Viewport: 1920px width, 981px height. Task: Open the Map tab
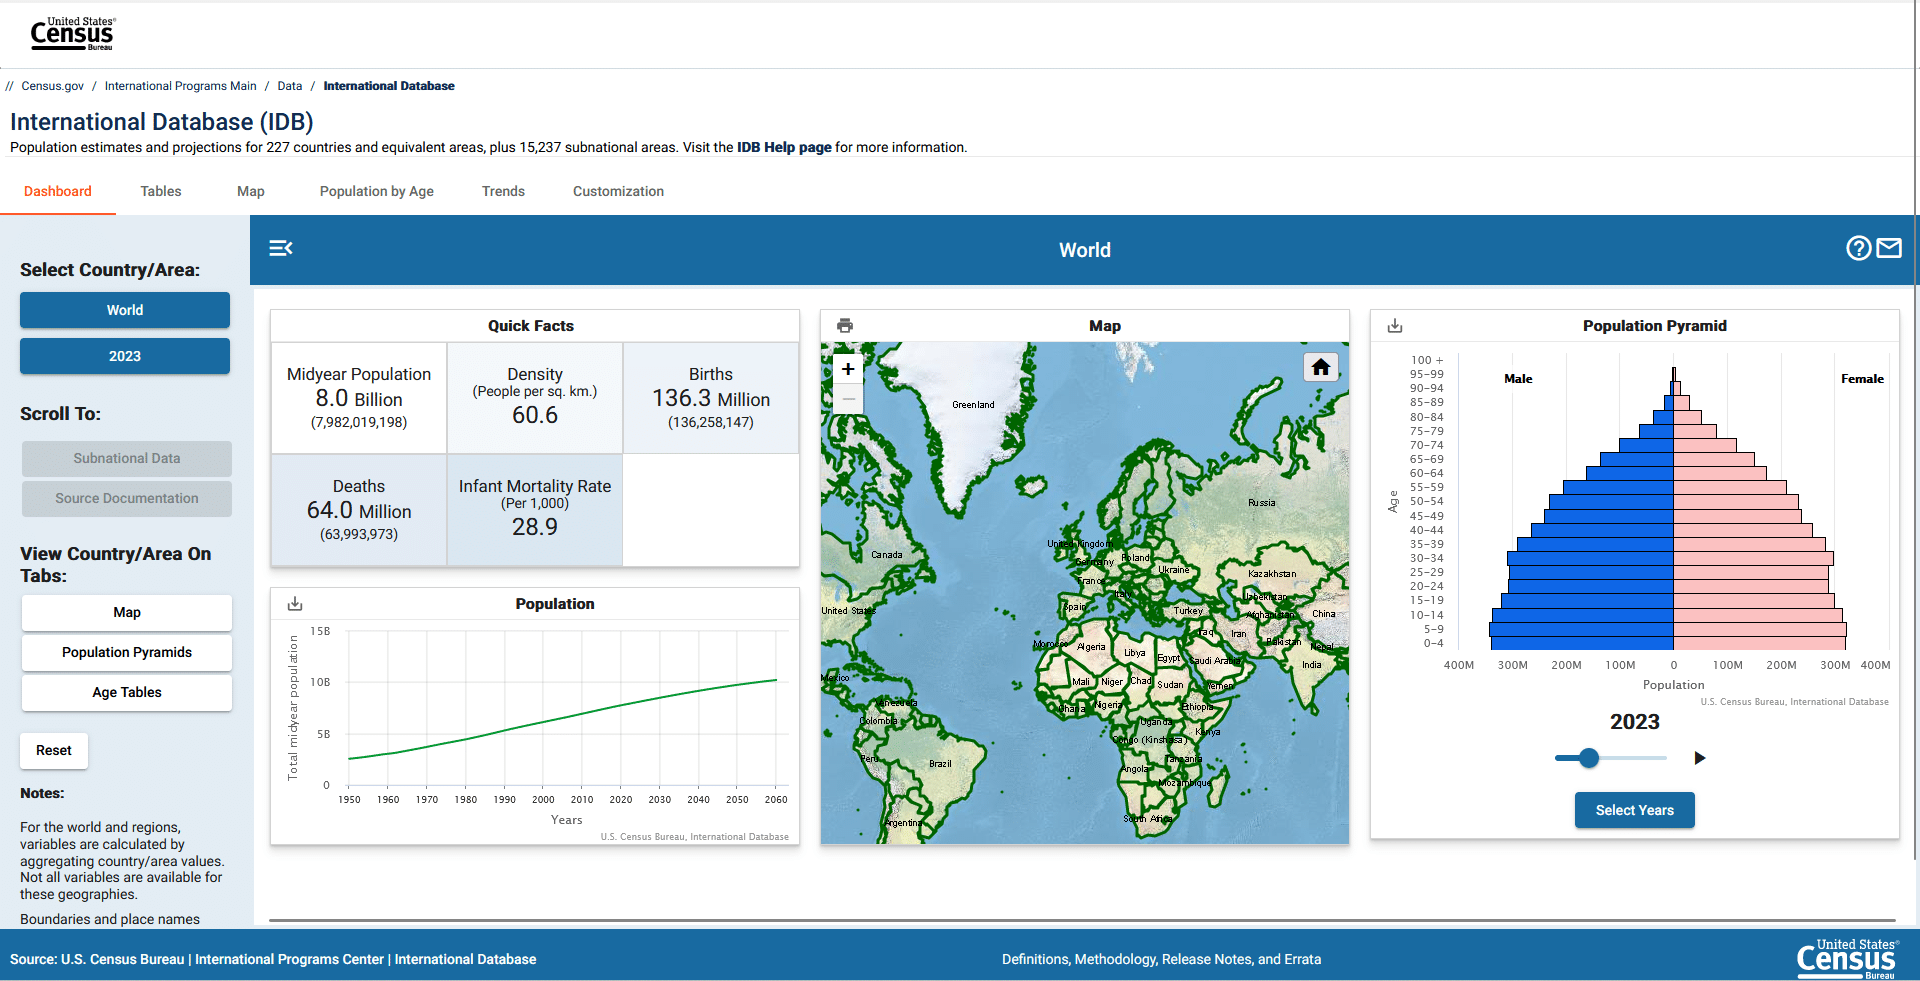pyautogui.click(x=251, y=191)
